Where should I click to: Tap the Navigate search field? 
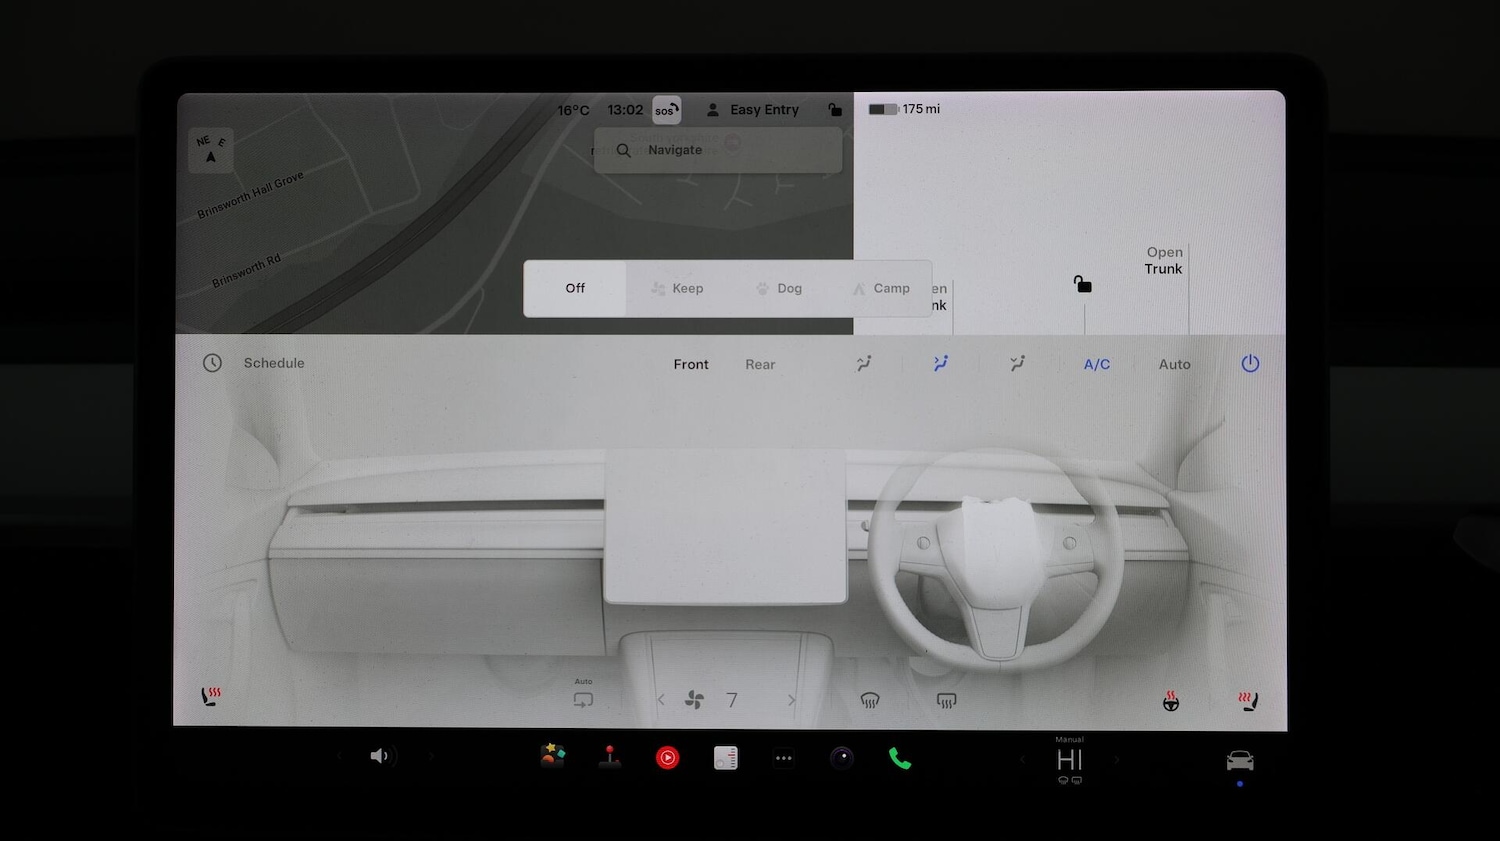(716, 150)
